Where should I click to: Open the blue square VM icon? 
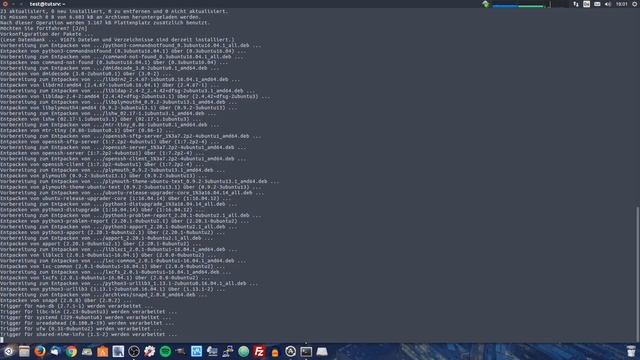coord(196,351)
